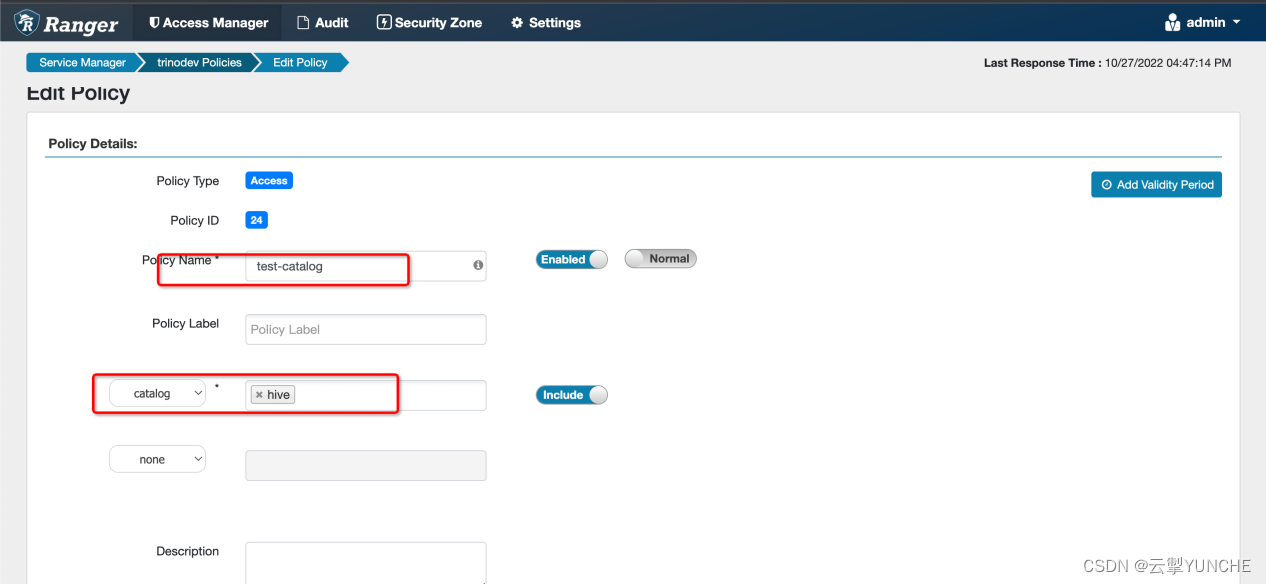This screenshot has height=584, width=1266.
Task: Open the Access Manager menu
Action: tap(209, 22)
